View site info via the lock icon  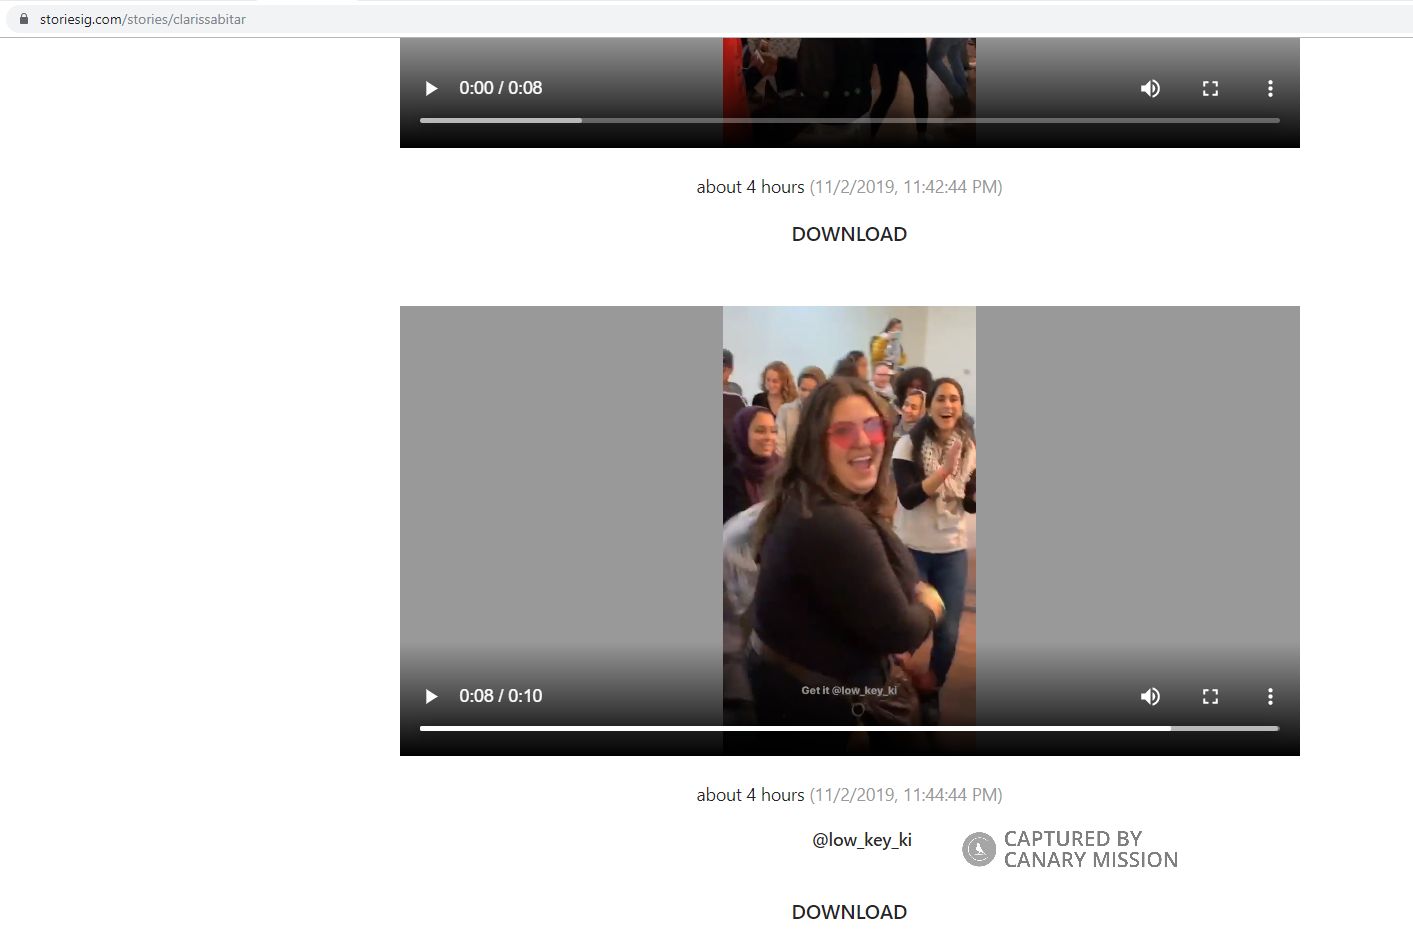(x=24, y=19)
